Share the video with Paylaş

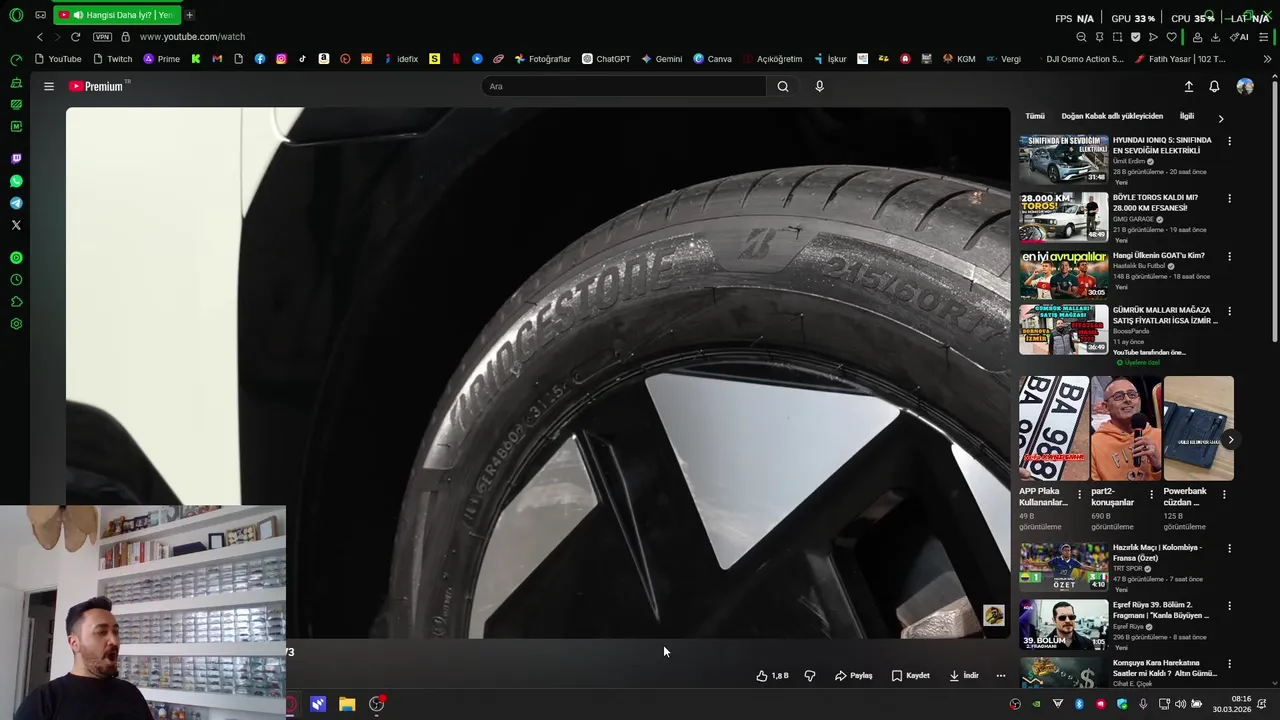(853, 675)
